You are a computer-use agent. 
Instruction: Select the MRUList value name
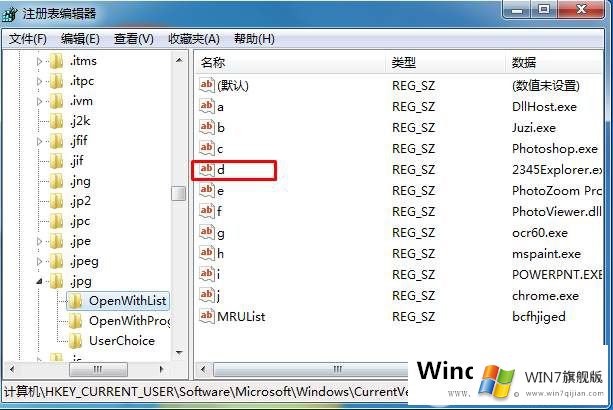(x=241, y=317)
